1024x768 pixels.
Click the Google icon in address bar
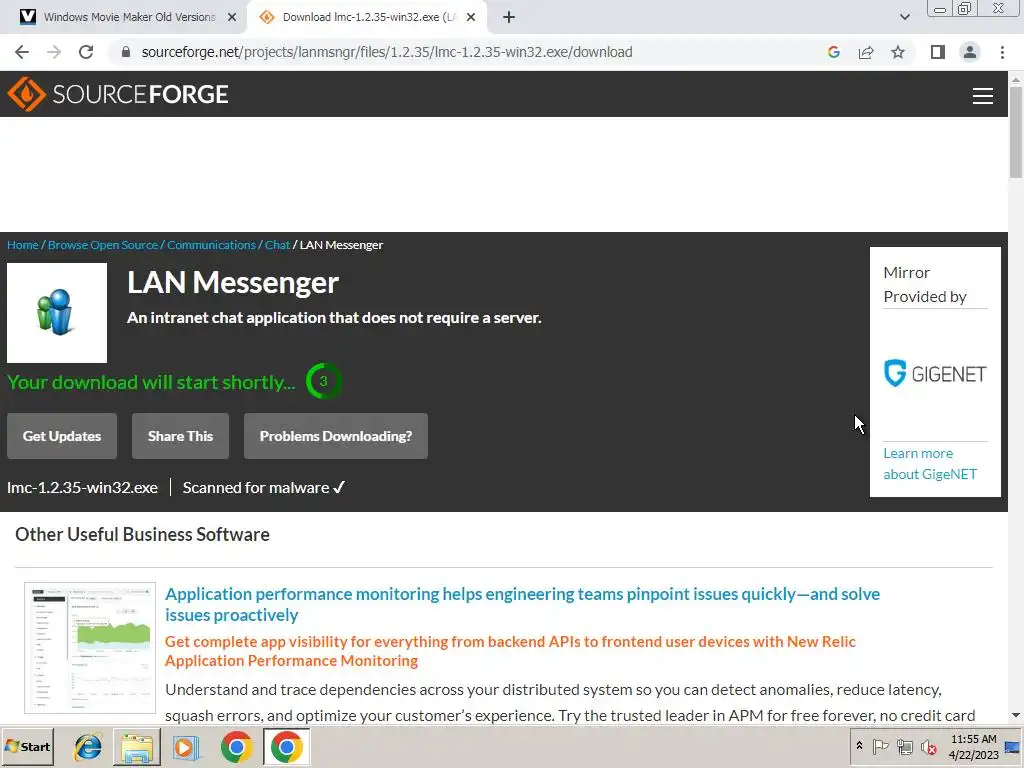click(833, 52)
